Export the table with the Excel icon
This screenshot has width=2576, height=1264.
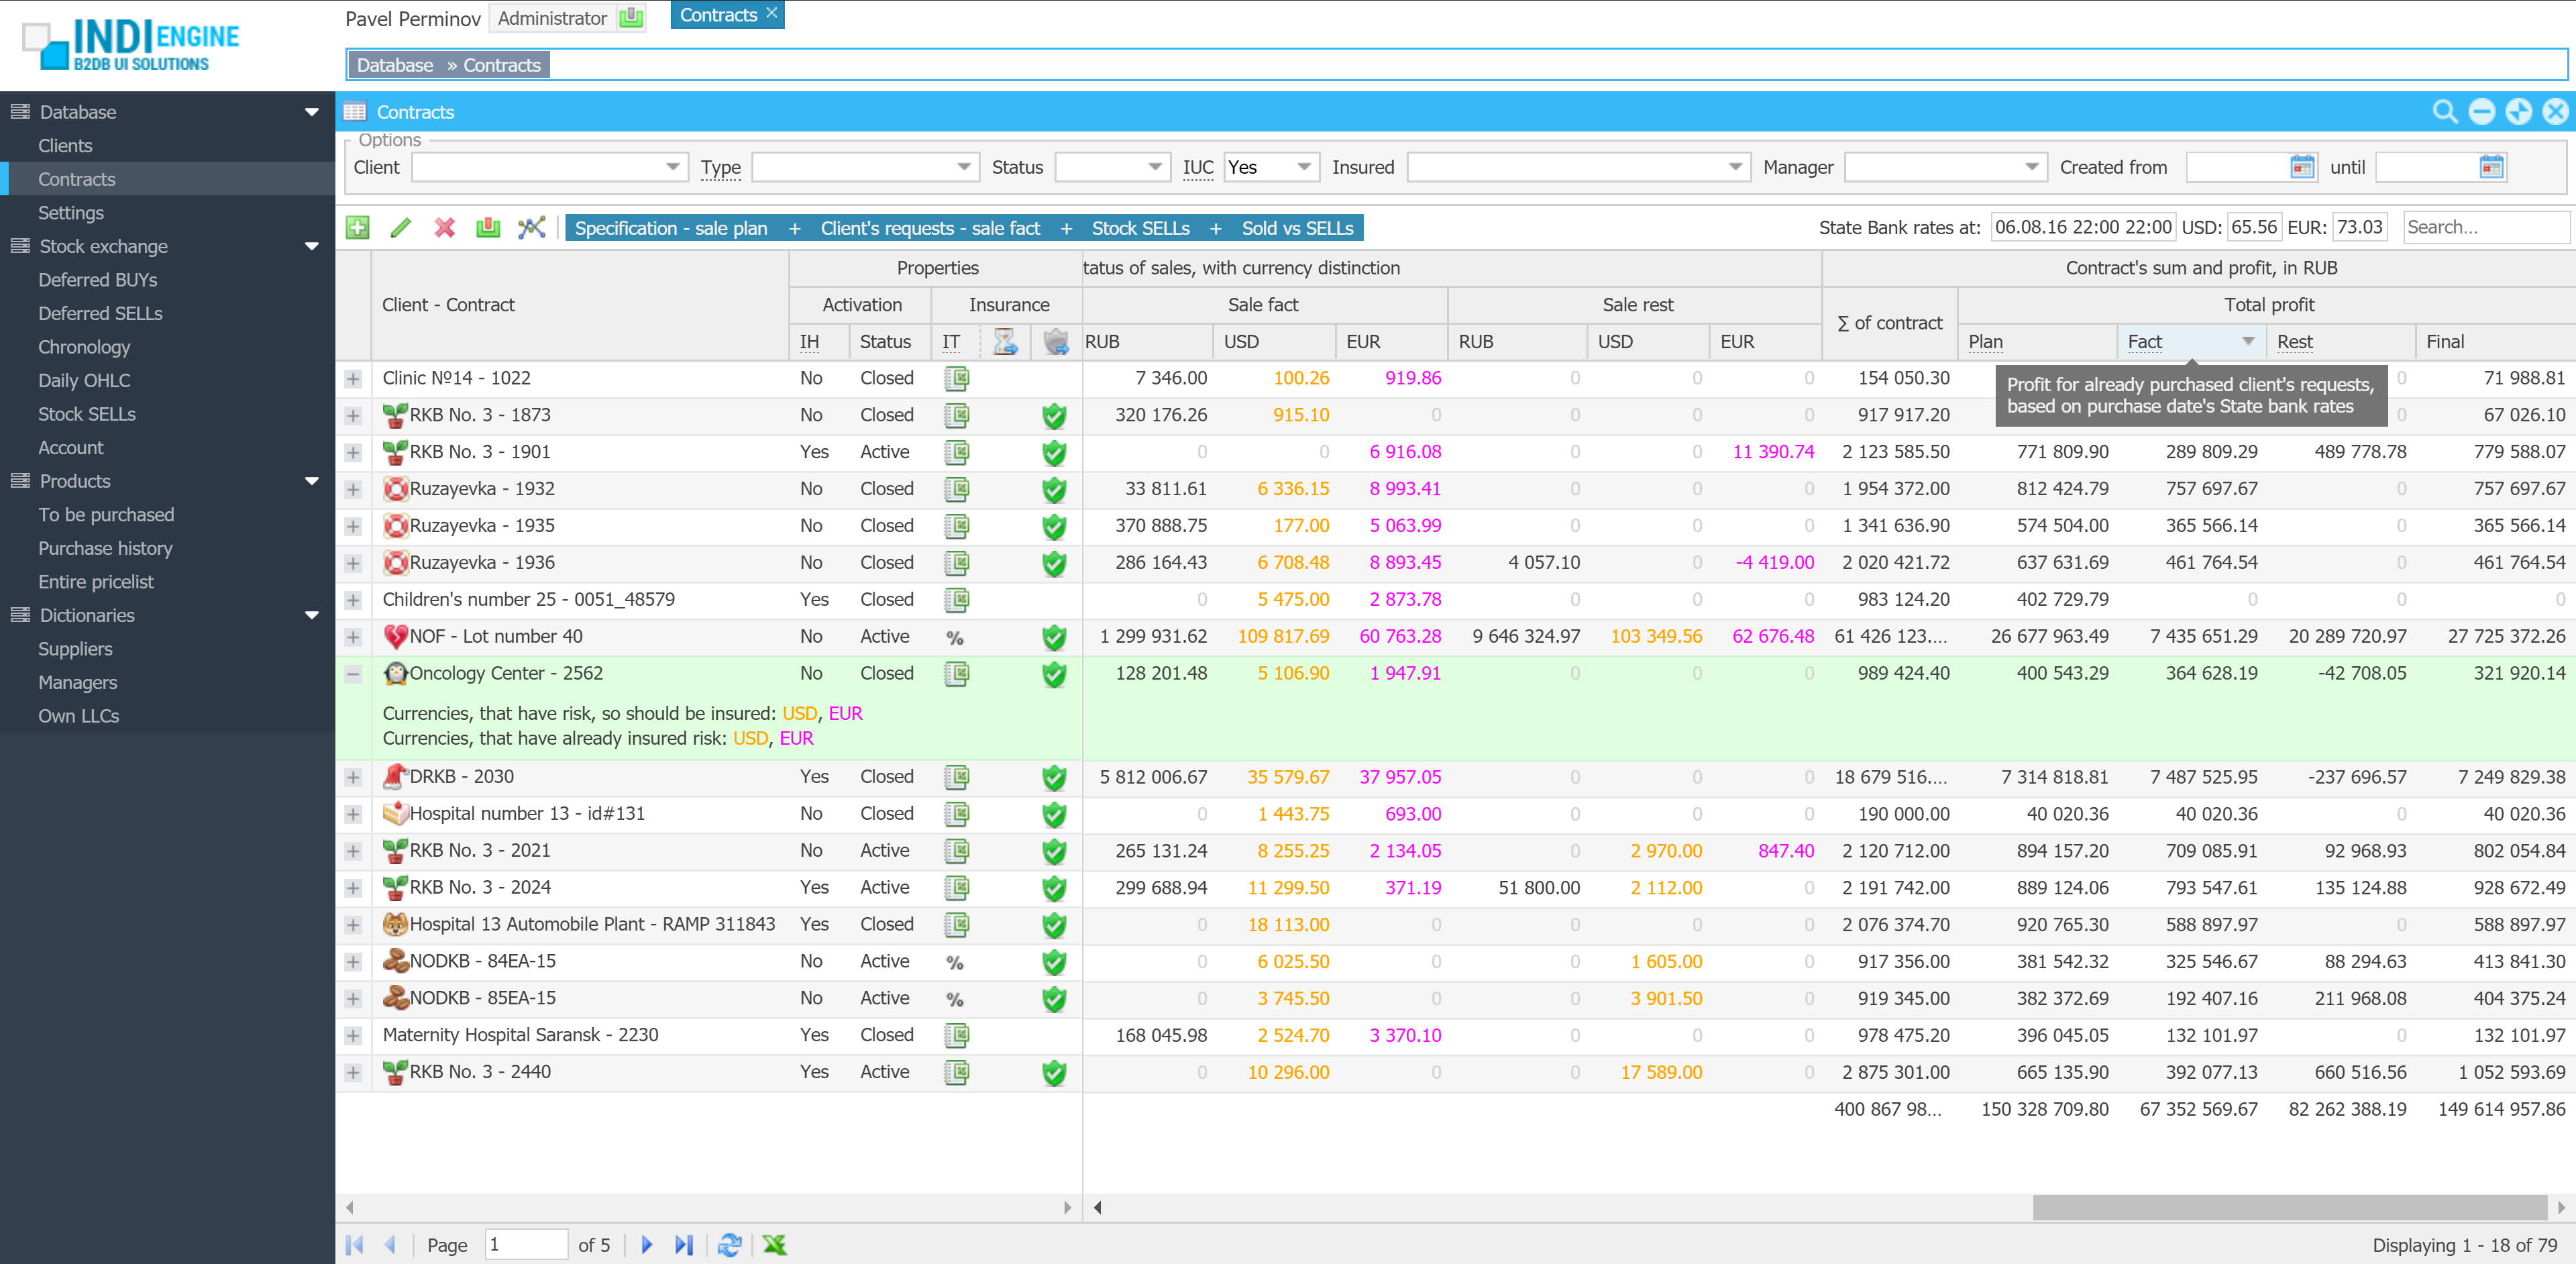774,1245
